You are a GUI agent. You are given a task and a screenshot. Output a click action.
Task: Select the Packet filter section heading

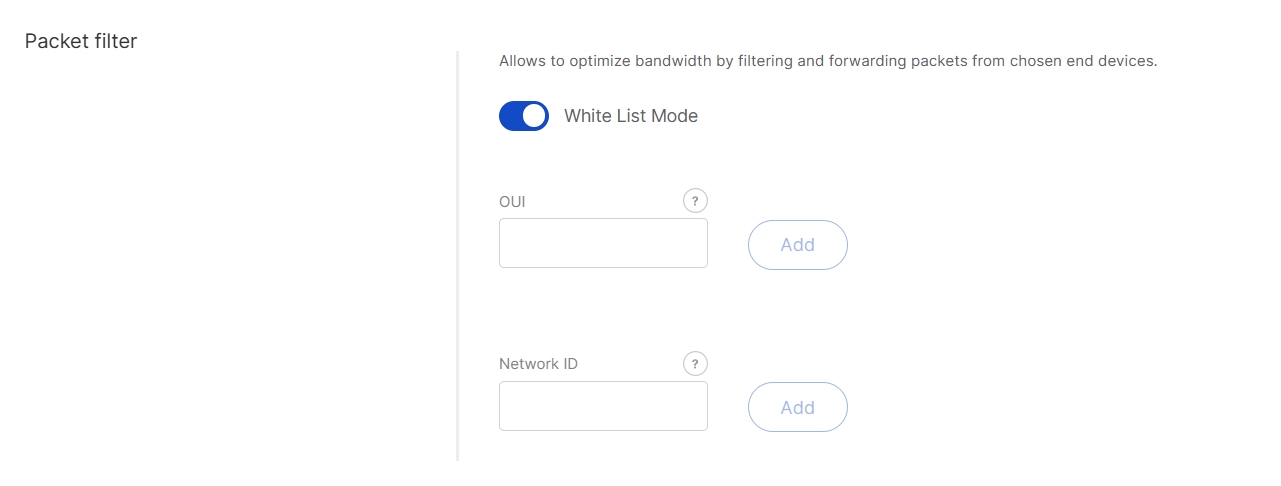tap(81, 41)
